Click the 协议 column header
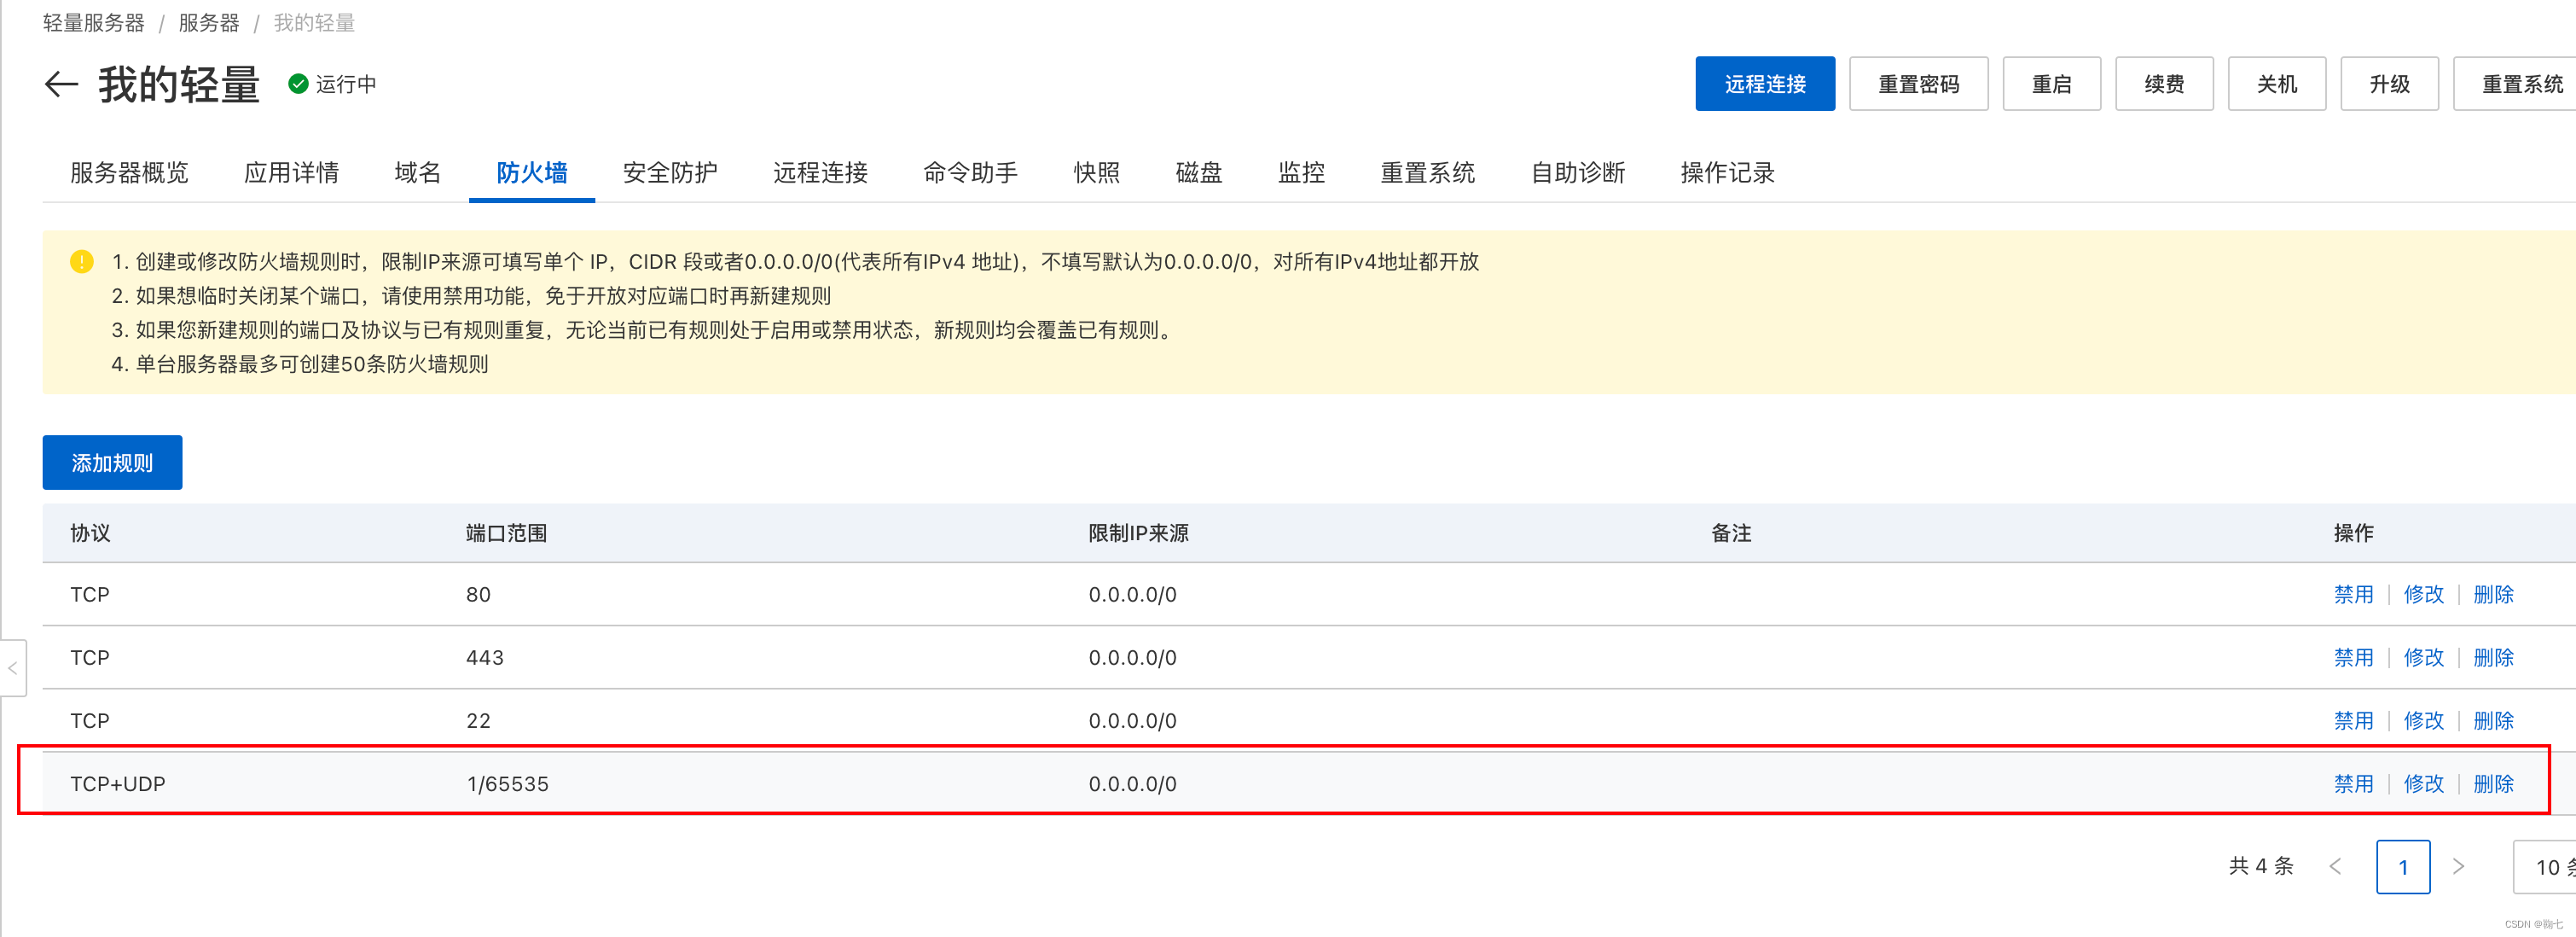This screenshot has height=937, width=2576. point(90,533)
